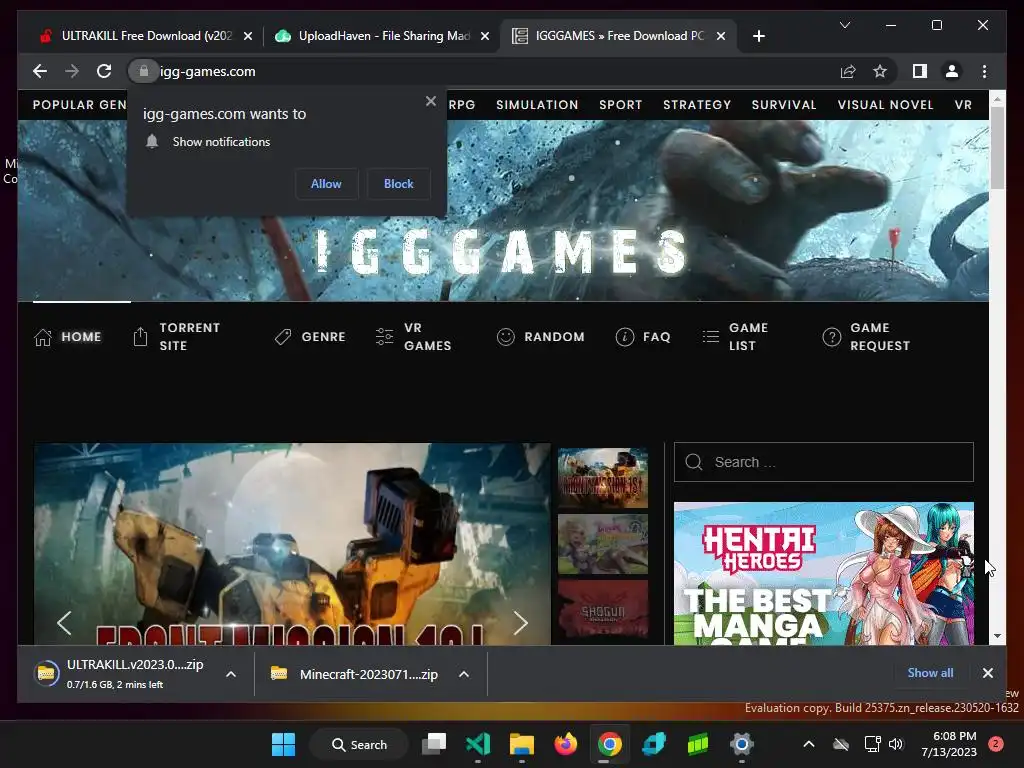The image size is (1024, 768).
Task: Expand ULTRAKILL download options chevron
Action: 231,674
